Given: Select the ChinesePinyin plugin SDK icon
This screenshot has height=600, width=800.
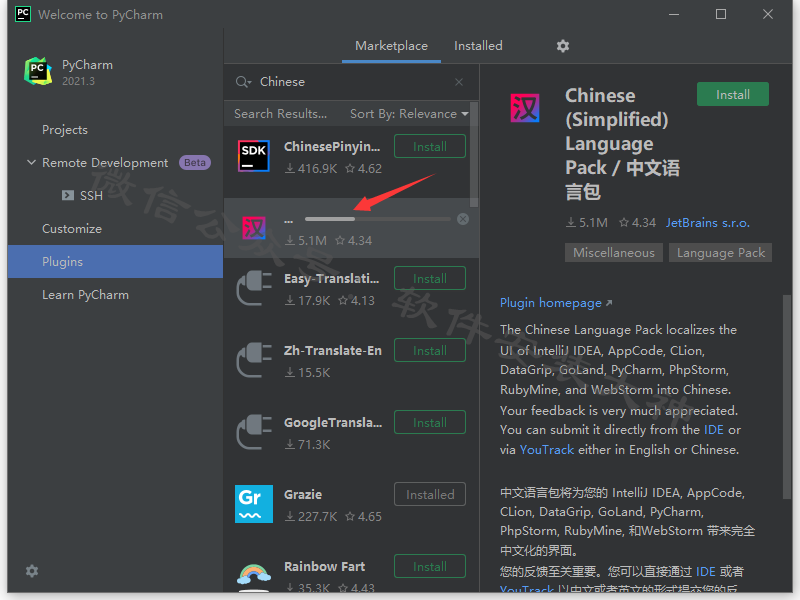Looking at the screenshot, I should pos(254,155).
